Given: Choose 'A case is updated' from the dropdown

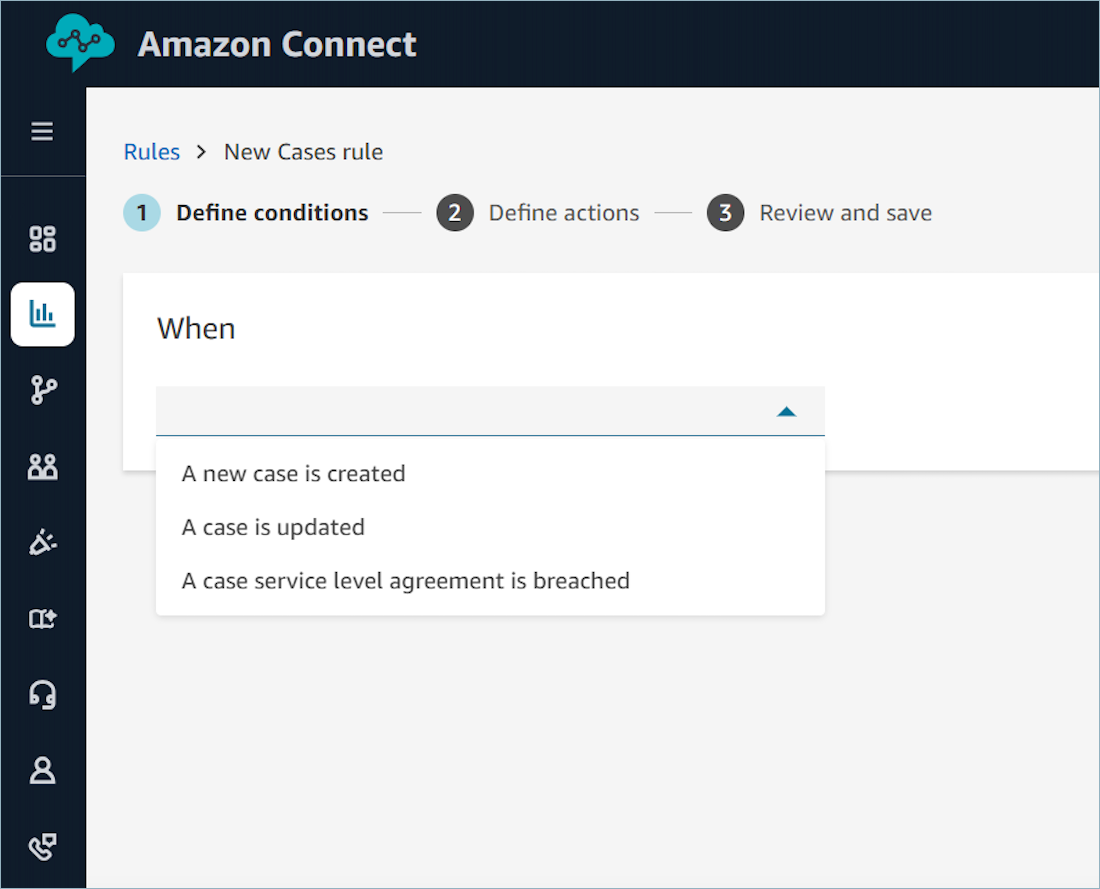Looking at the screenshot, I should point(273,527).
